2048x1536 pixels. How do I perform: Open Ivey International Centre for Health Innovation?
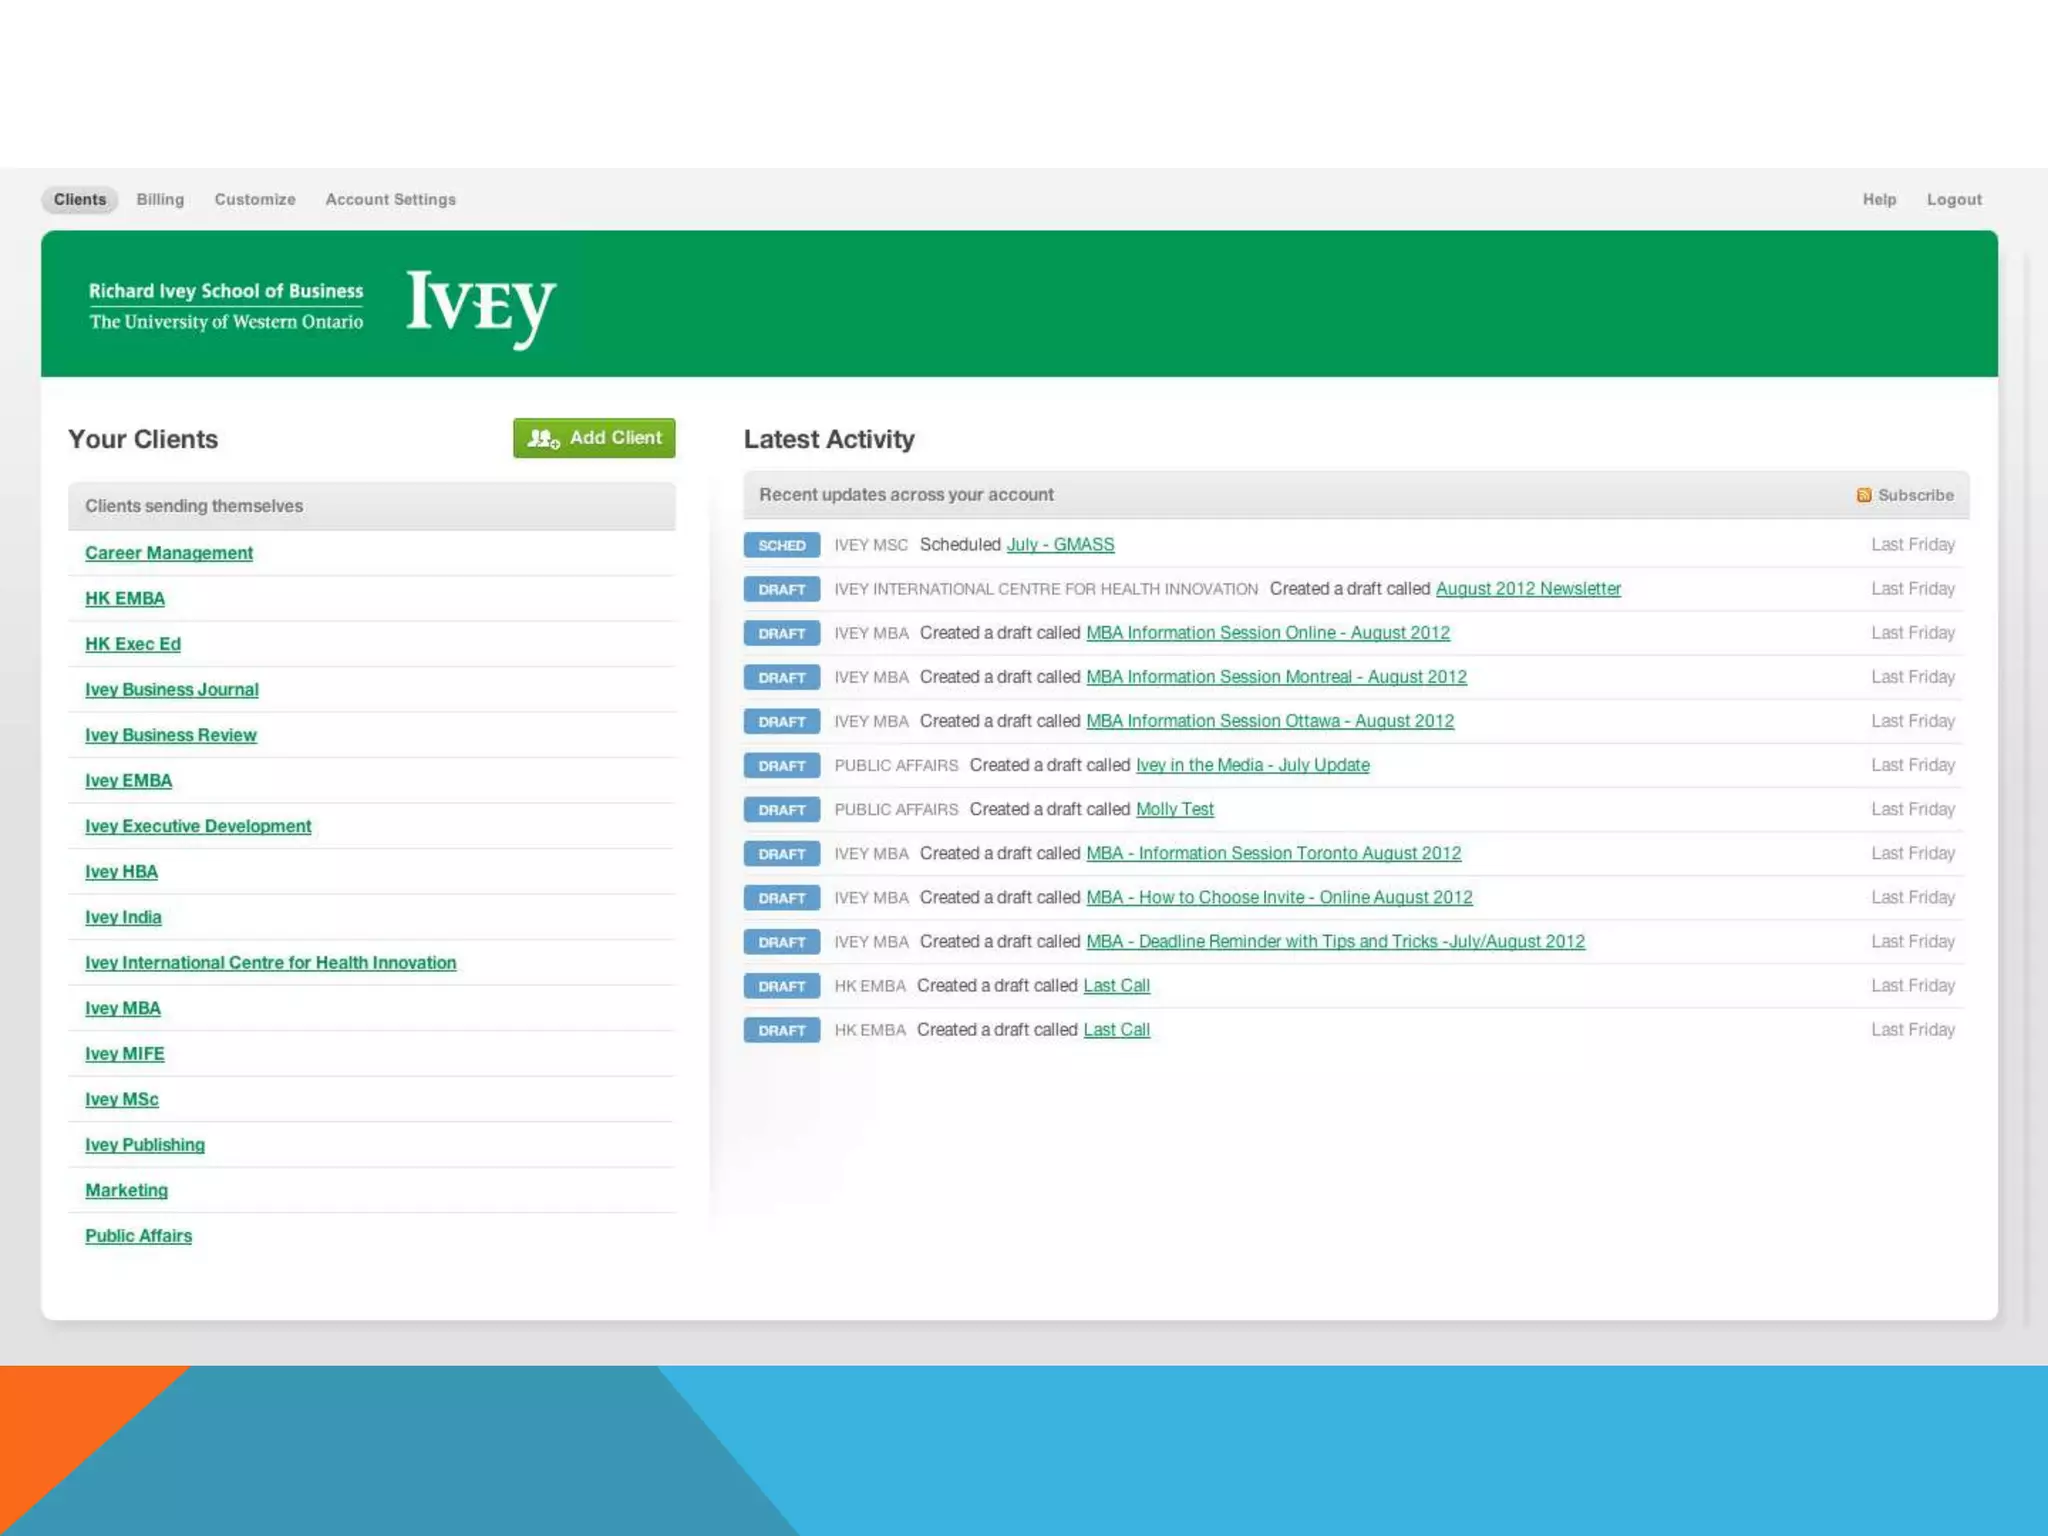(x=271, y=962)
